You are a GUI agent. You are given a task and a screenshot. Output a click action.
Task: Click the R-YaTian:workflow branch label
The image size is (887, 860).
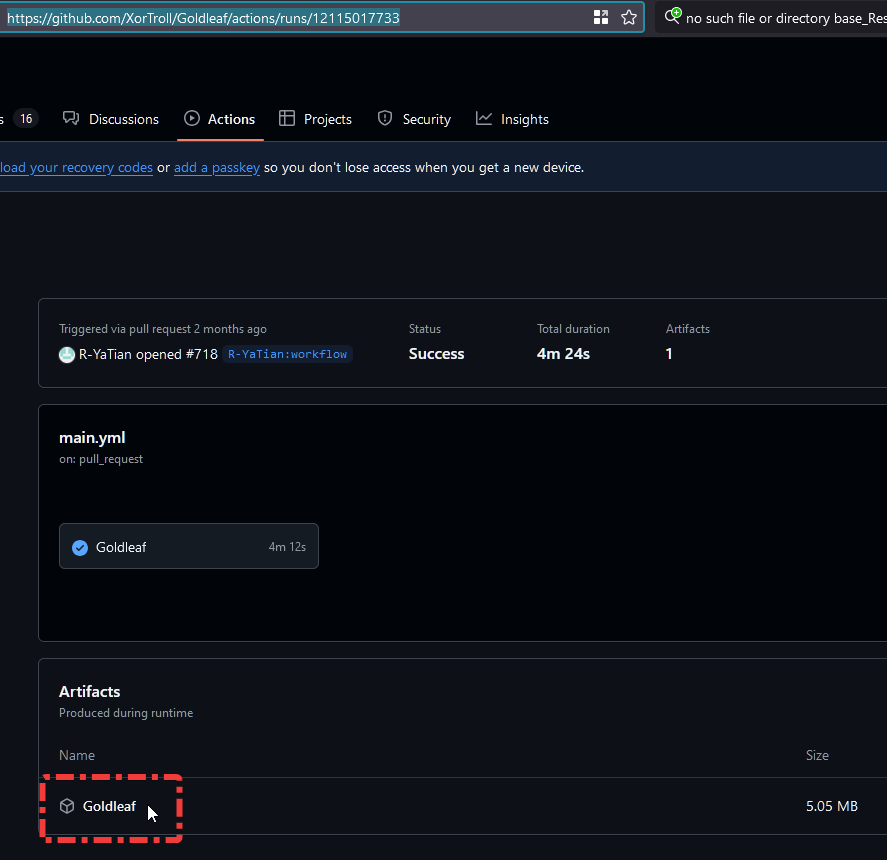(287, 354)
